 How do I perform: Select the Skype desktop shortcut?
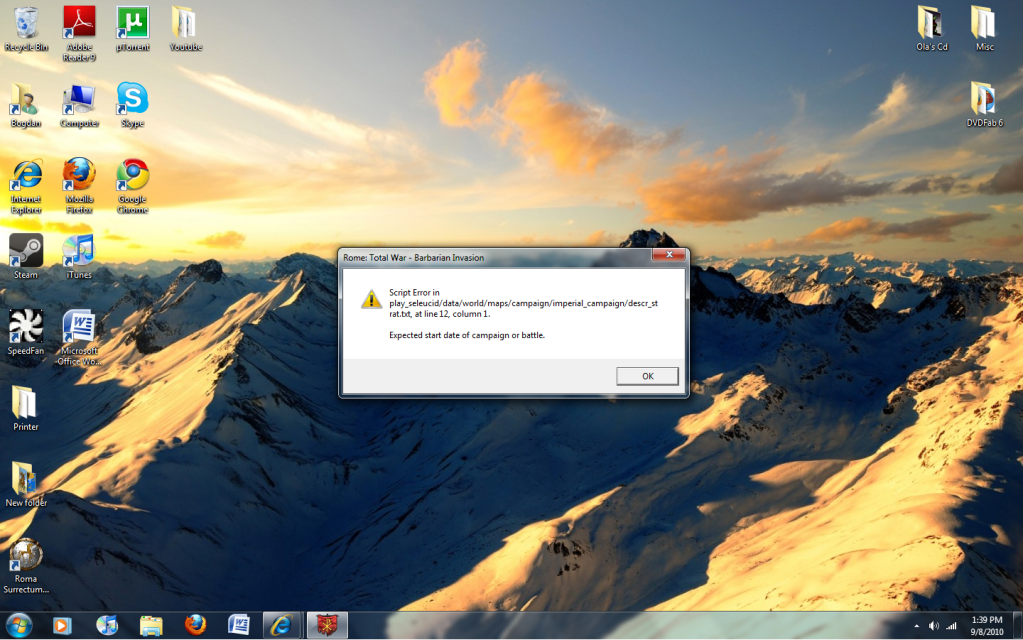pyautogui.click(x=132, y=99)
